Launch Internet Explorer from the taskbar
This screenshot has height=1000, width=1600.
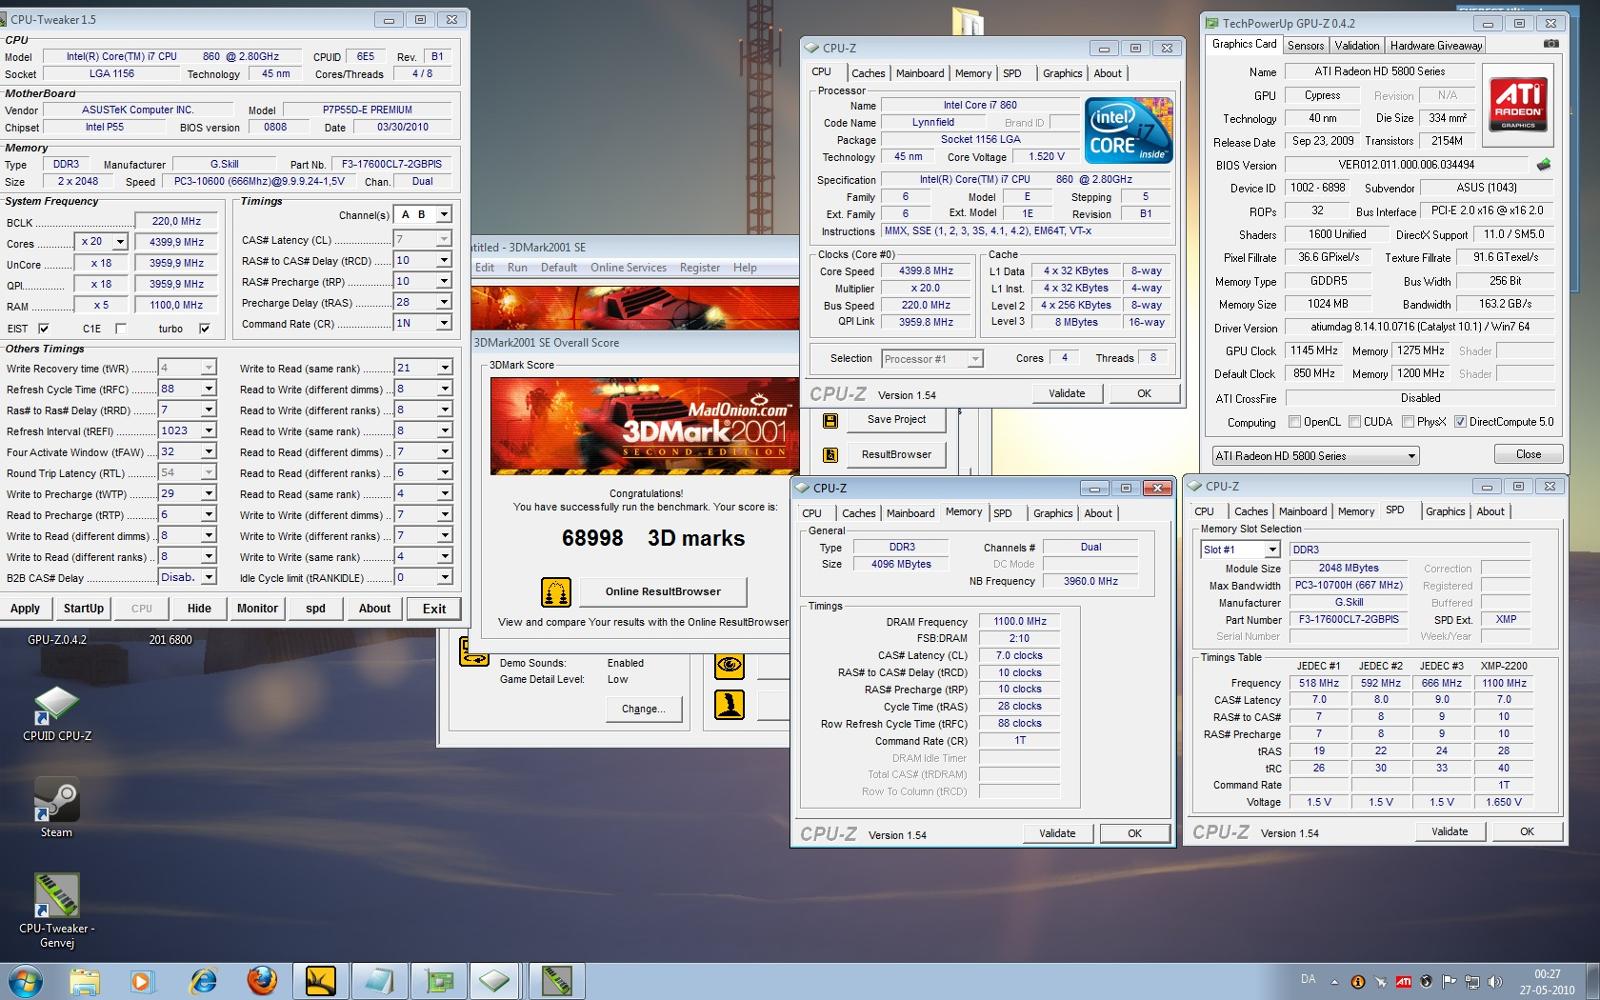[x=203, y=982]
